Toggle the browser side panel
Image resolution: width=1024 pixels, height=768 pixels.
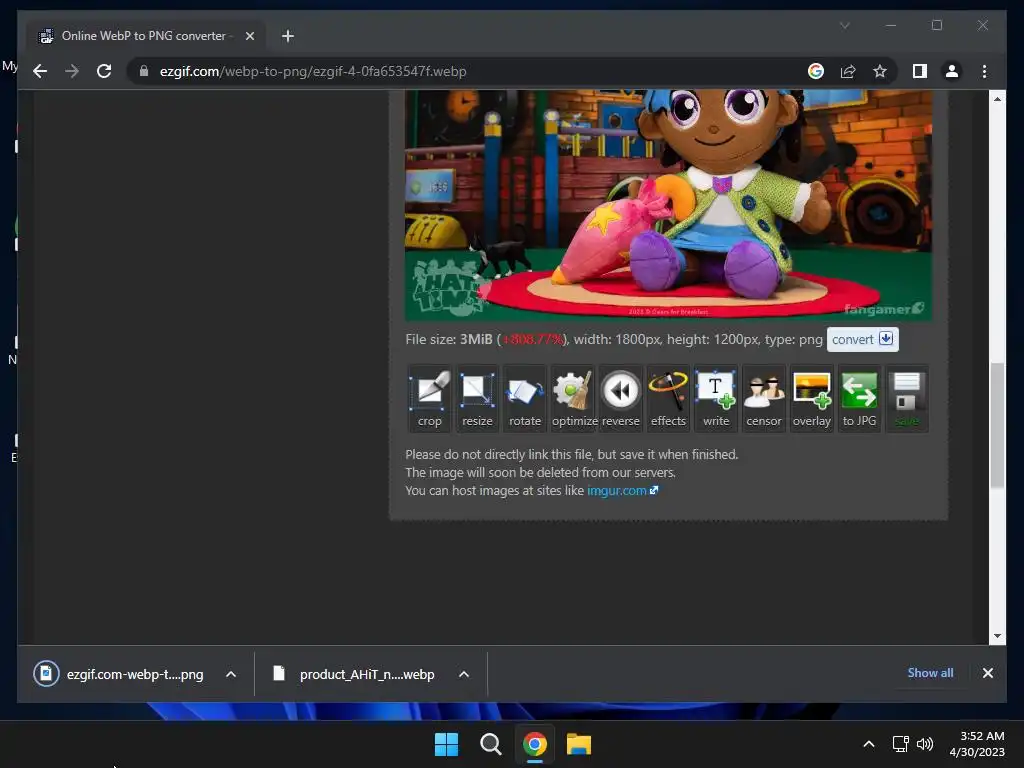[920, 71]
